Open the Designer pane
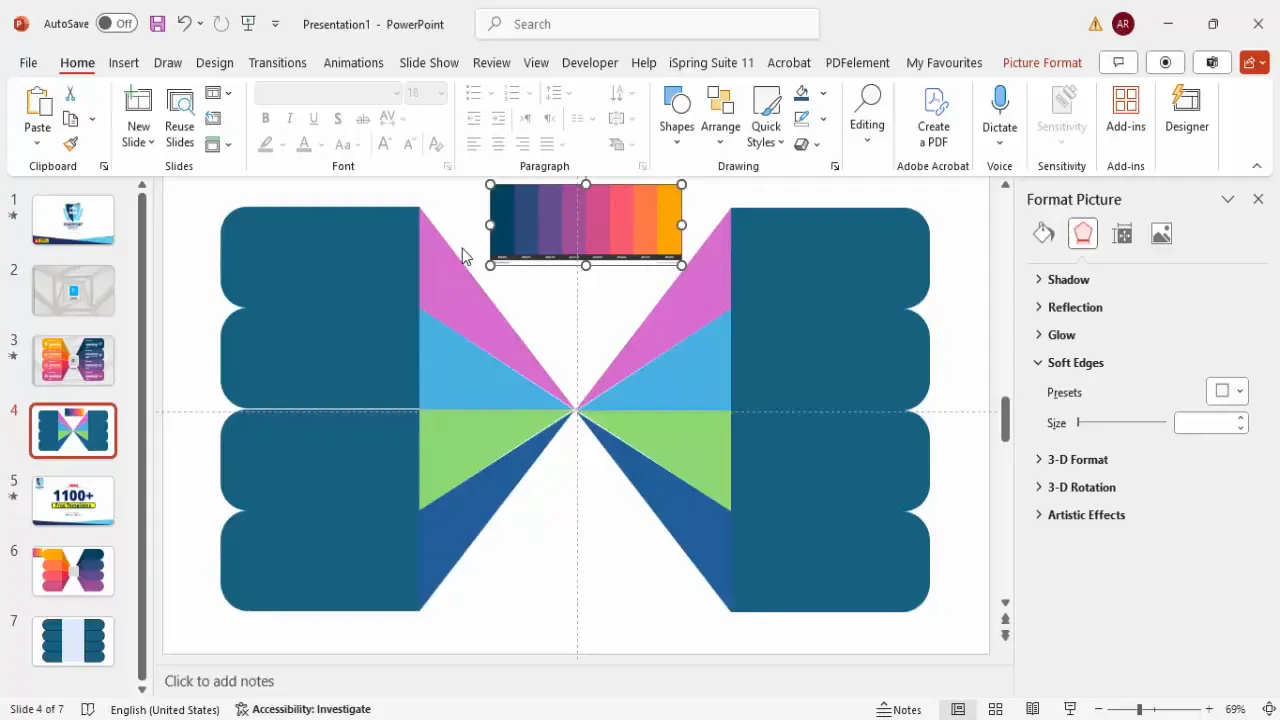The height and width of the screenshot is (720, 1280). click(1187, 110)
